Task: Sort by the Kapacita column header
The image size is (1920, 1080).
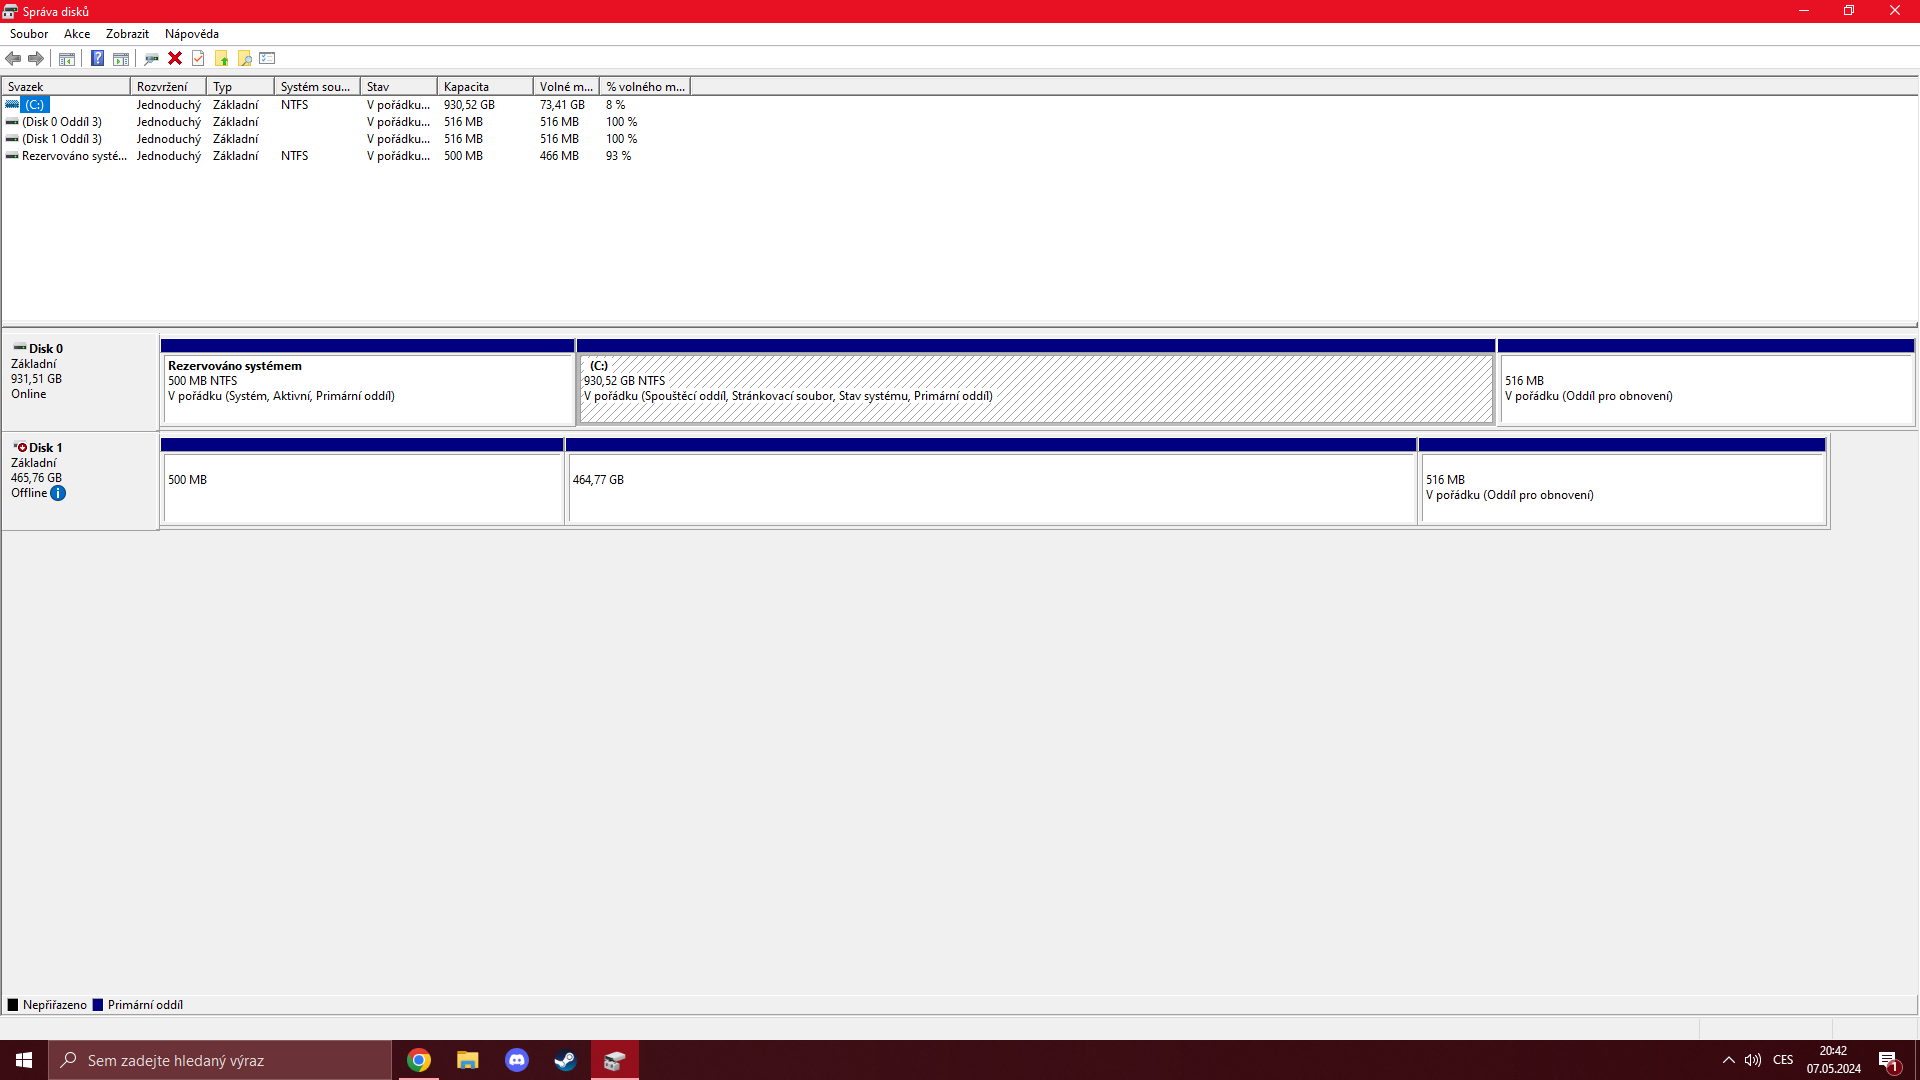Action: 484,87
